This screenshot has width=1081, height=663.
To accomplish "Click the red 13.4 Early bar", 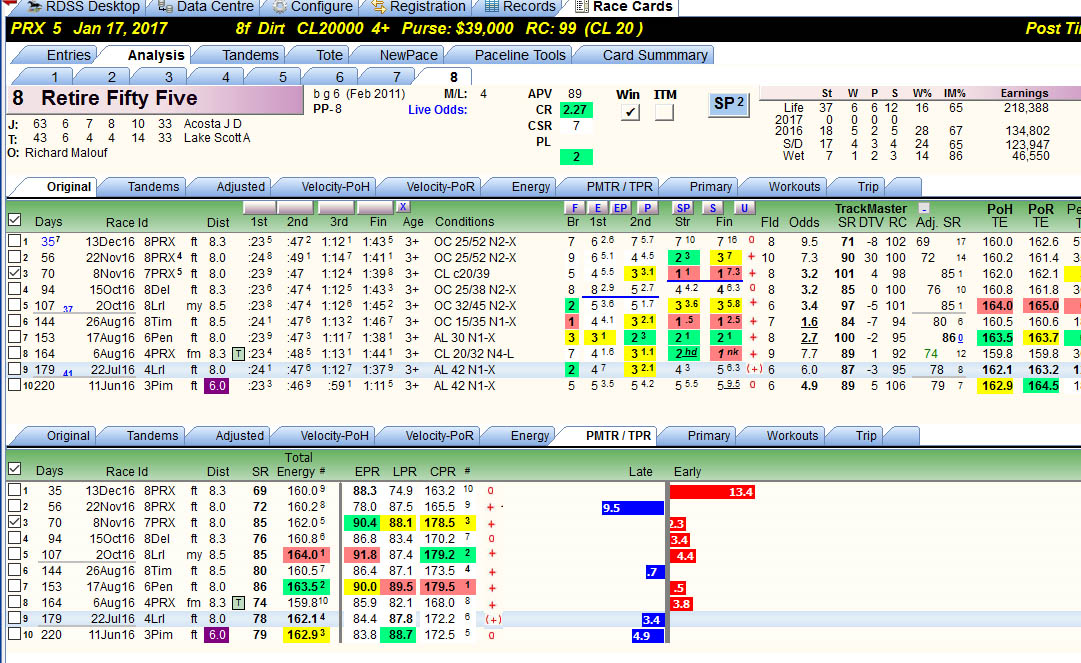I will pos(712,491).
